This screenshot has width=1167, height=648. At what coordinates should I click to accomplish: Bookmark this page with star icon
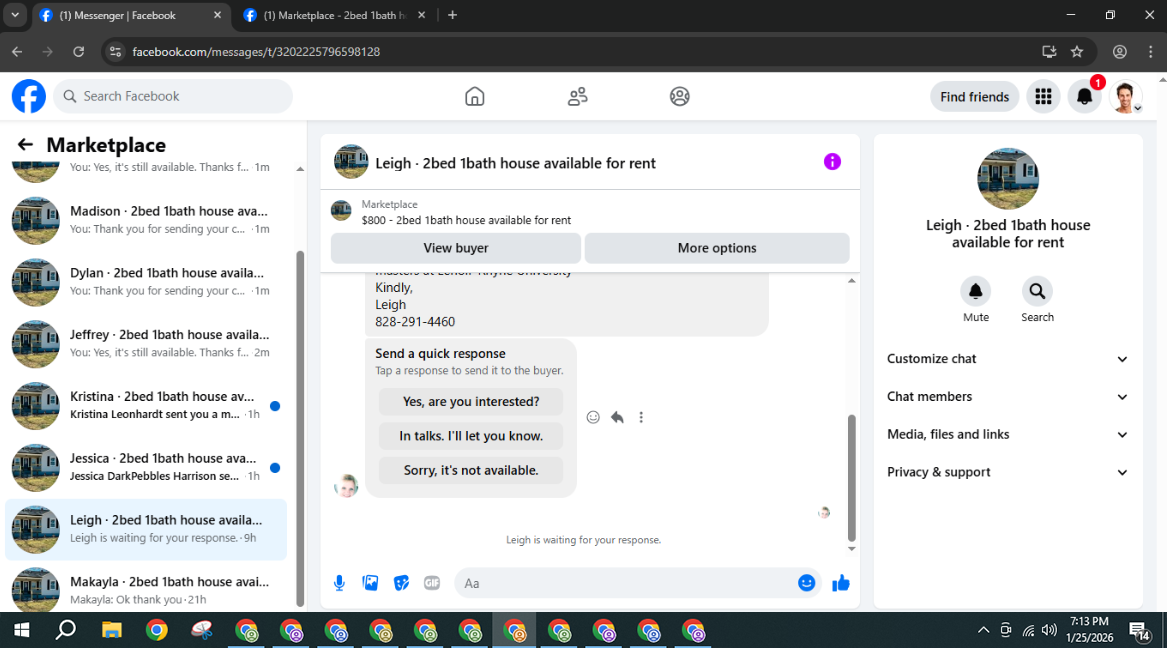(1077, 51)
